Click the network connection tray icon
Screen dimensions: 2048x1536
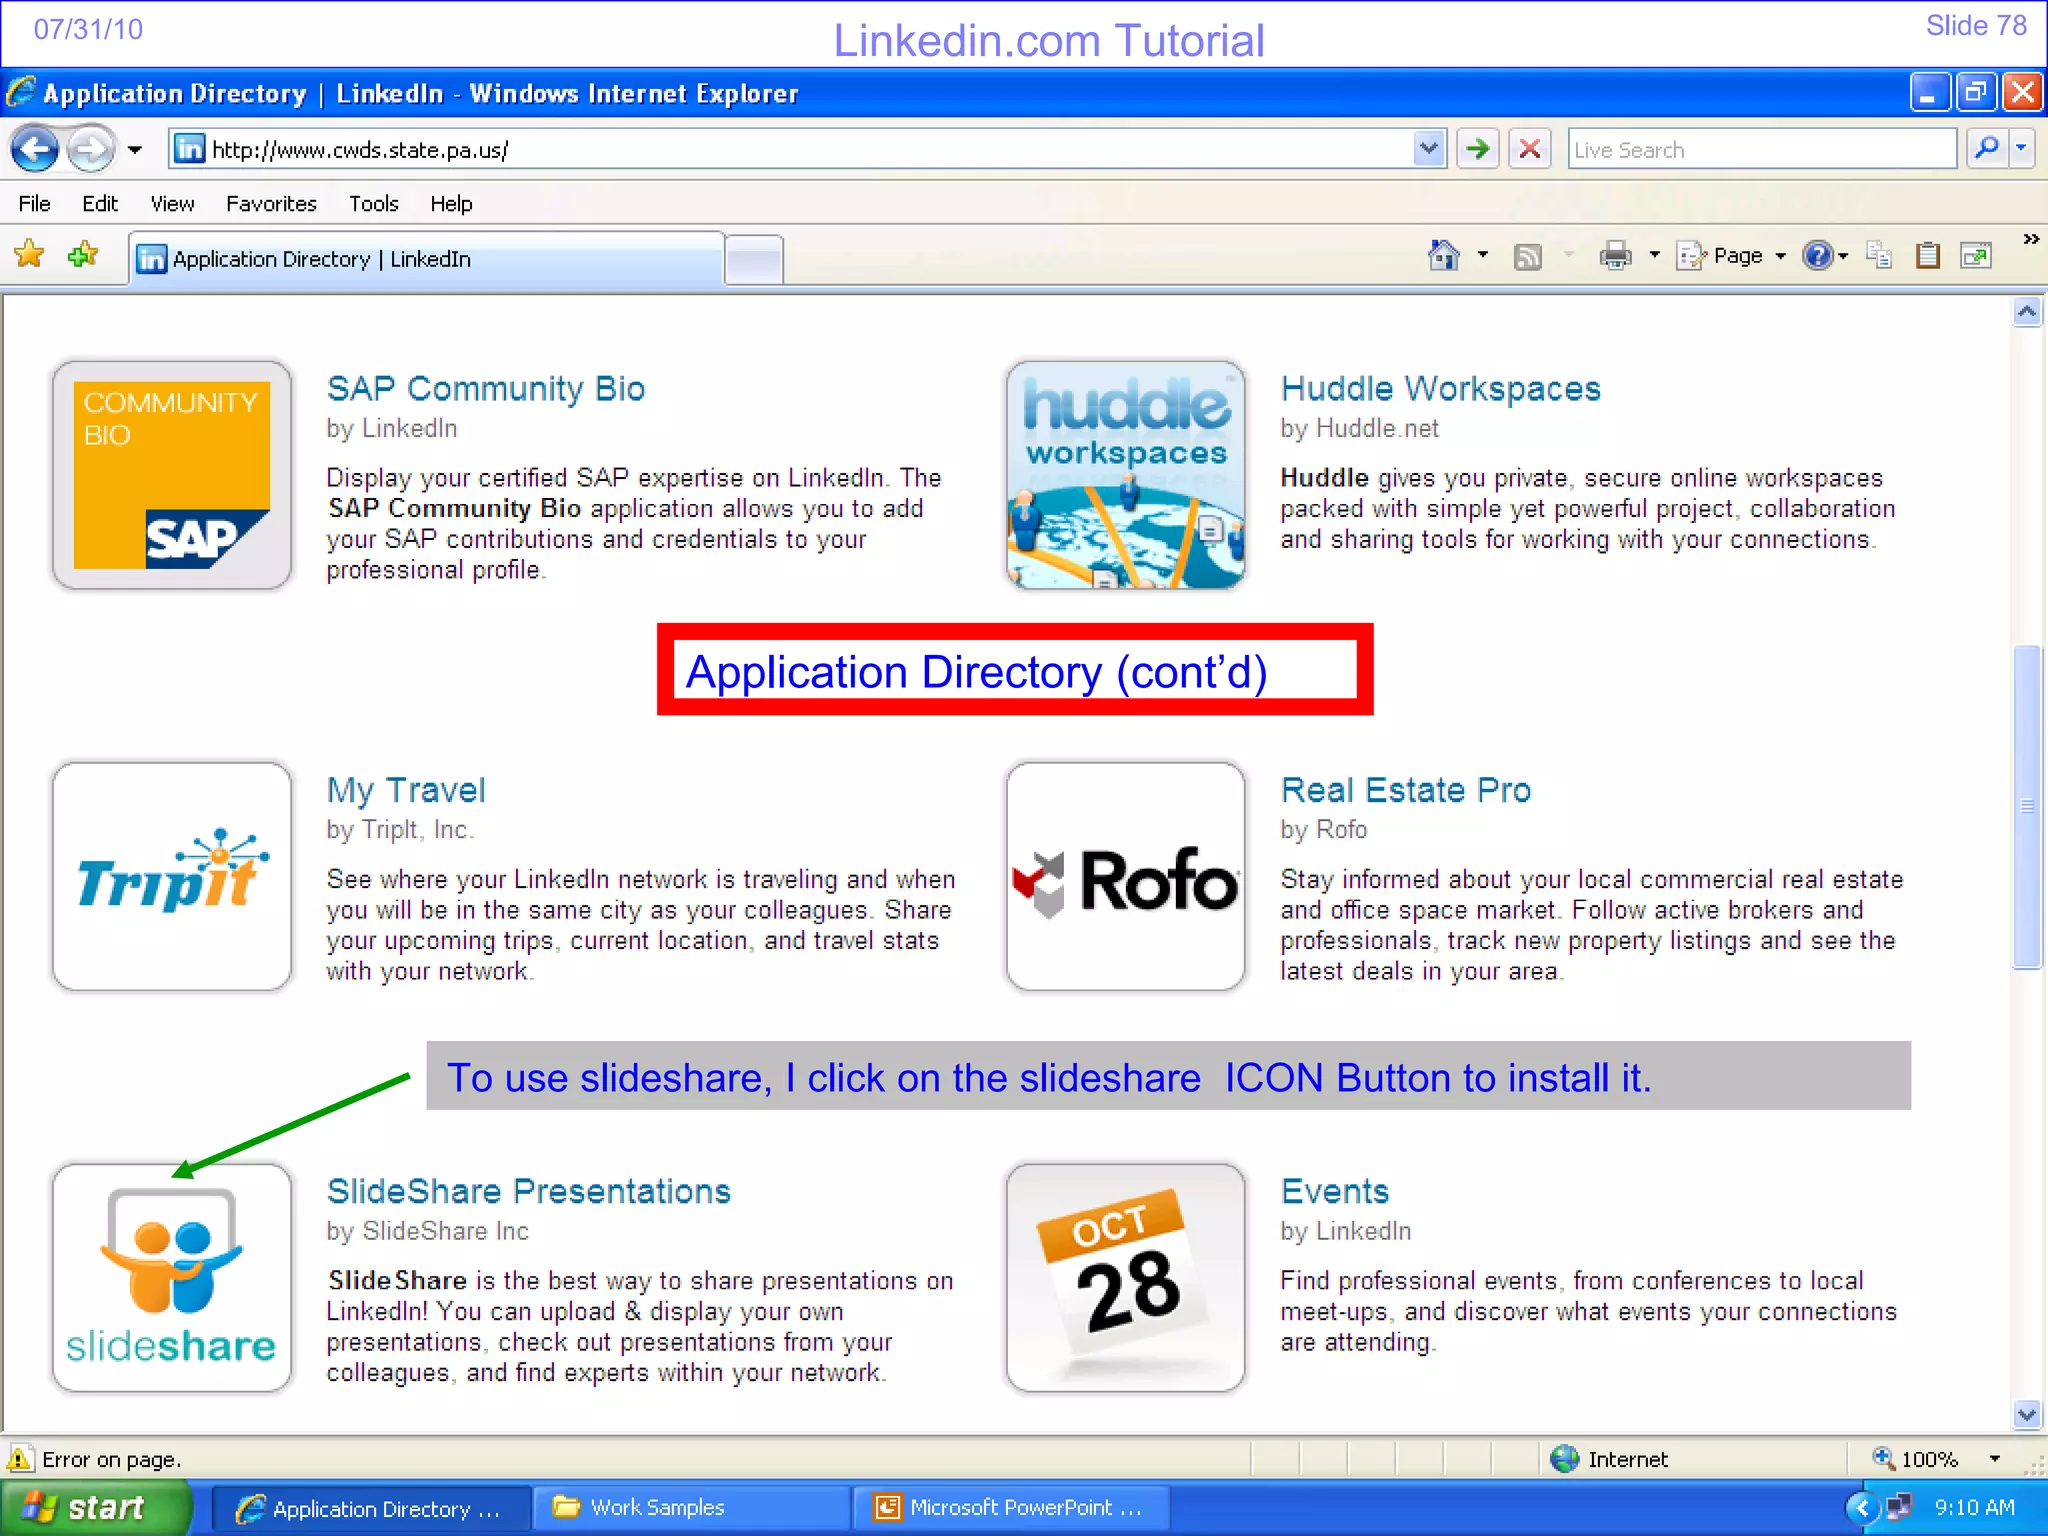point(1899,1507)
